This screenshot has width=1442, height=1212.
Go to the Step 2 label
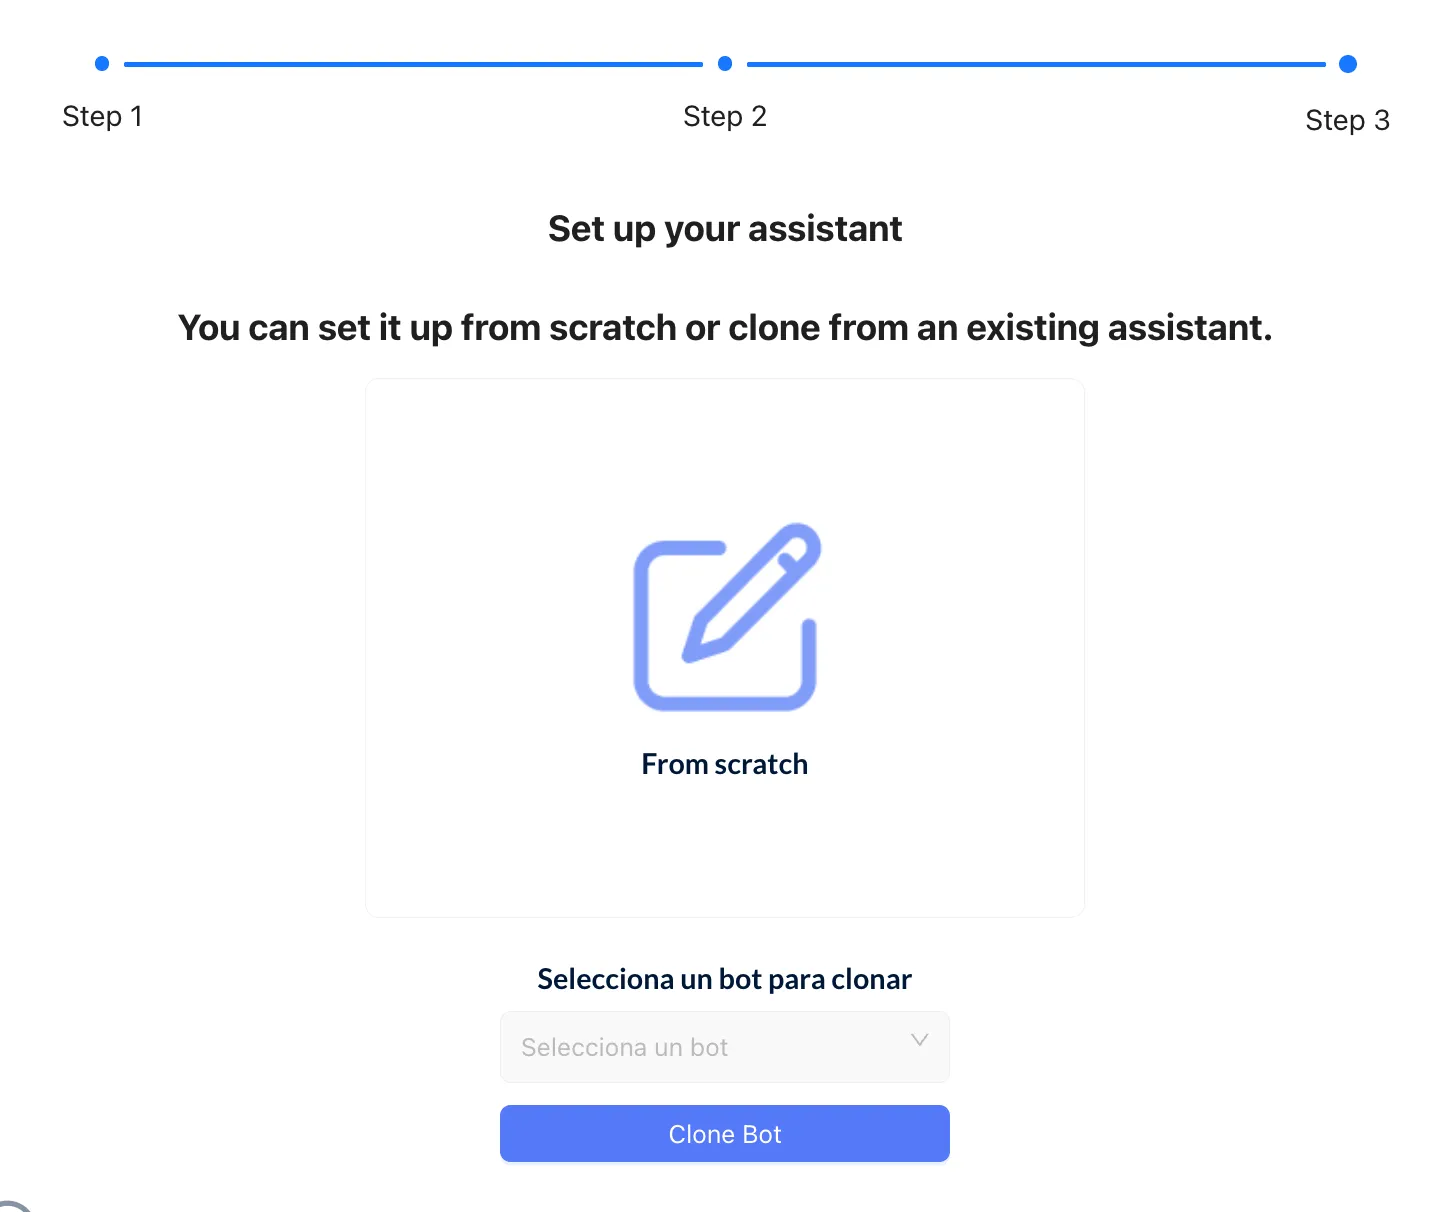(x=725, y=116)
